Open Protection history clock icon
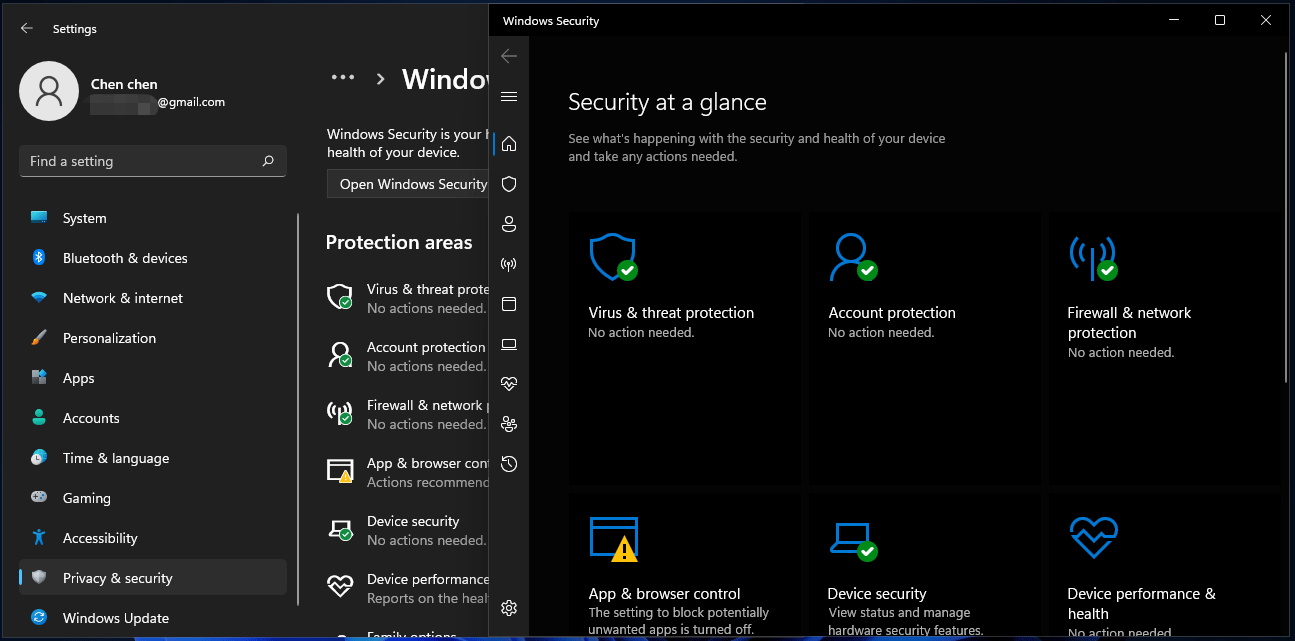 pos(509,463)
